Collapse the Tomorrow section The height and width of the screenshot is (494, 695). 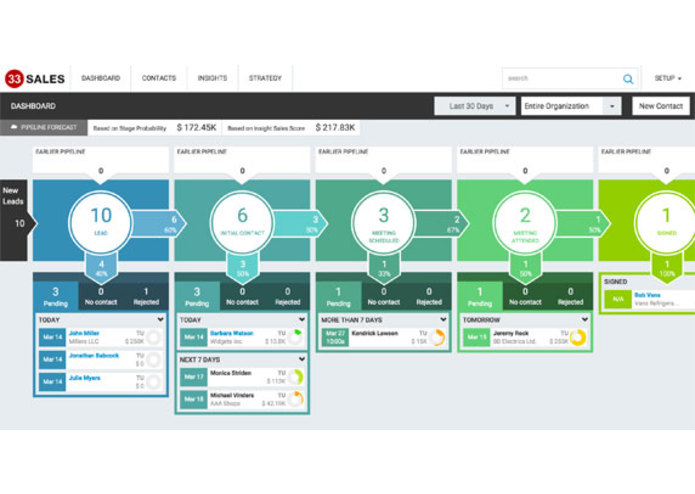point(585,319)
